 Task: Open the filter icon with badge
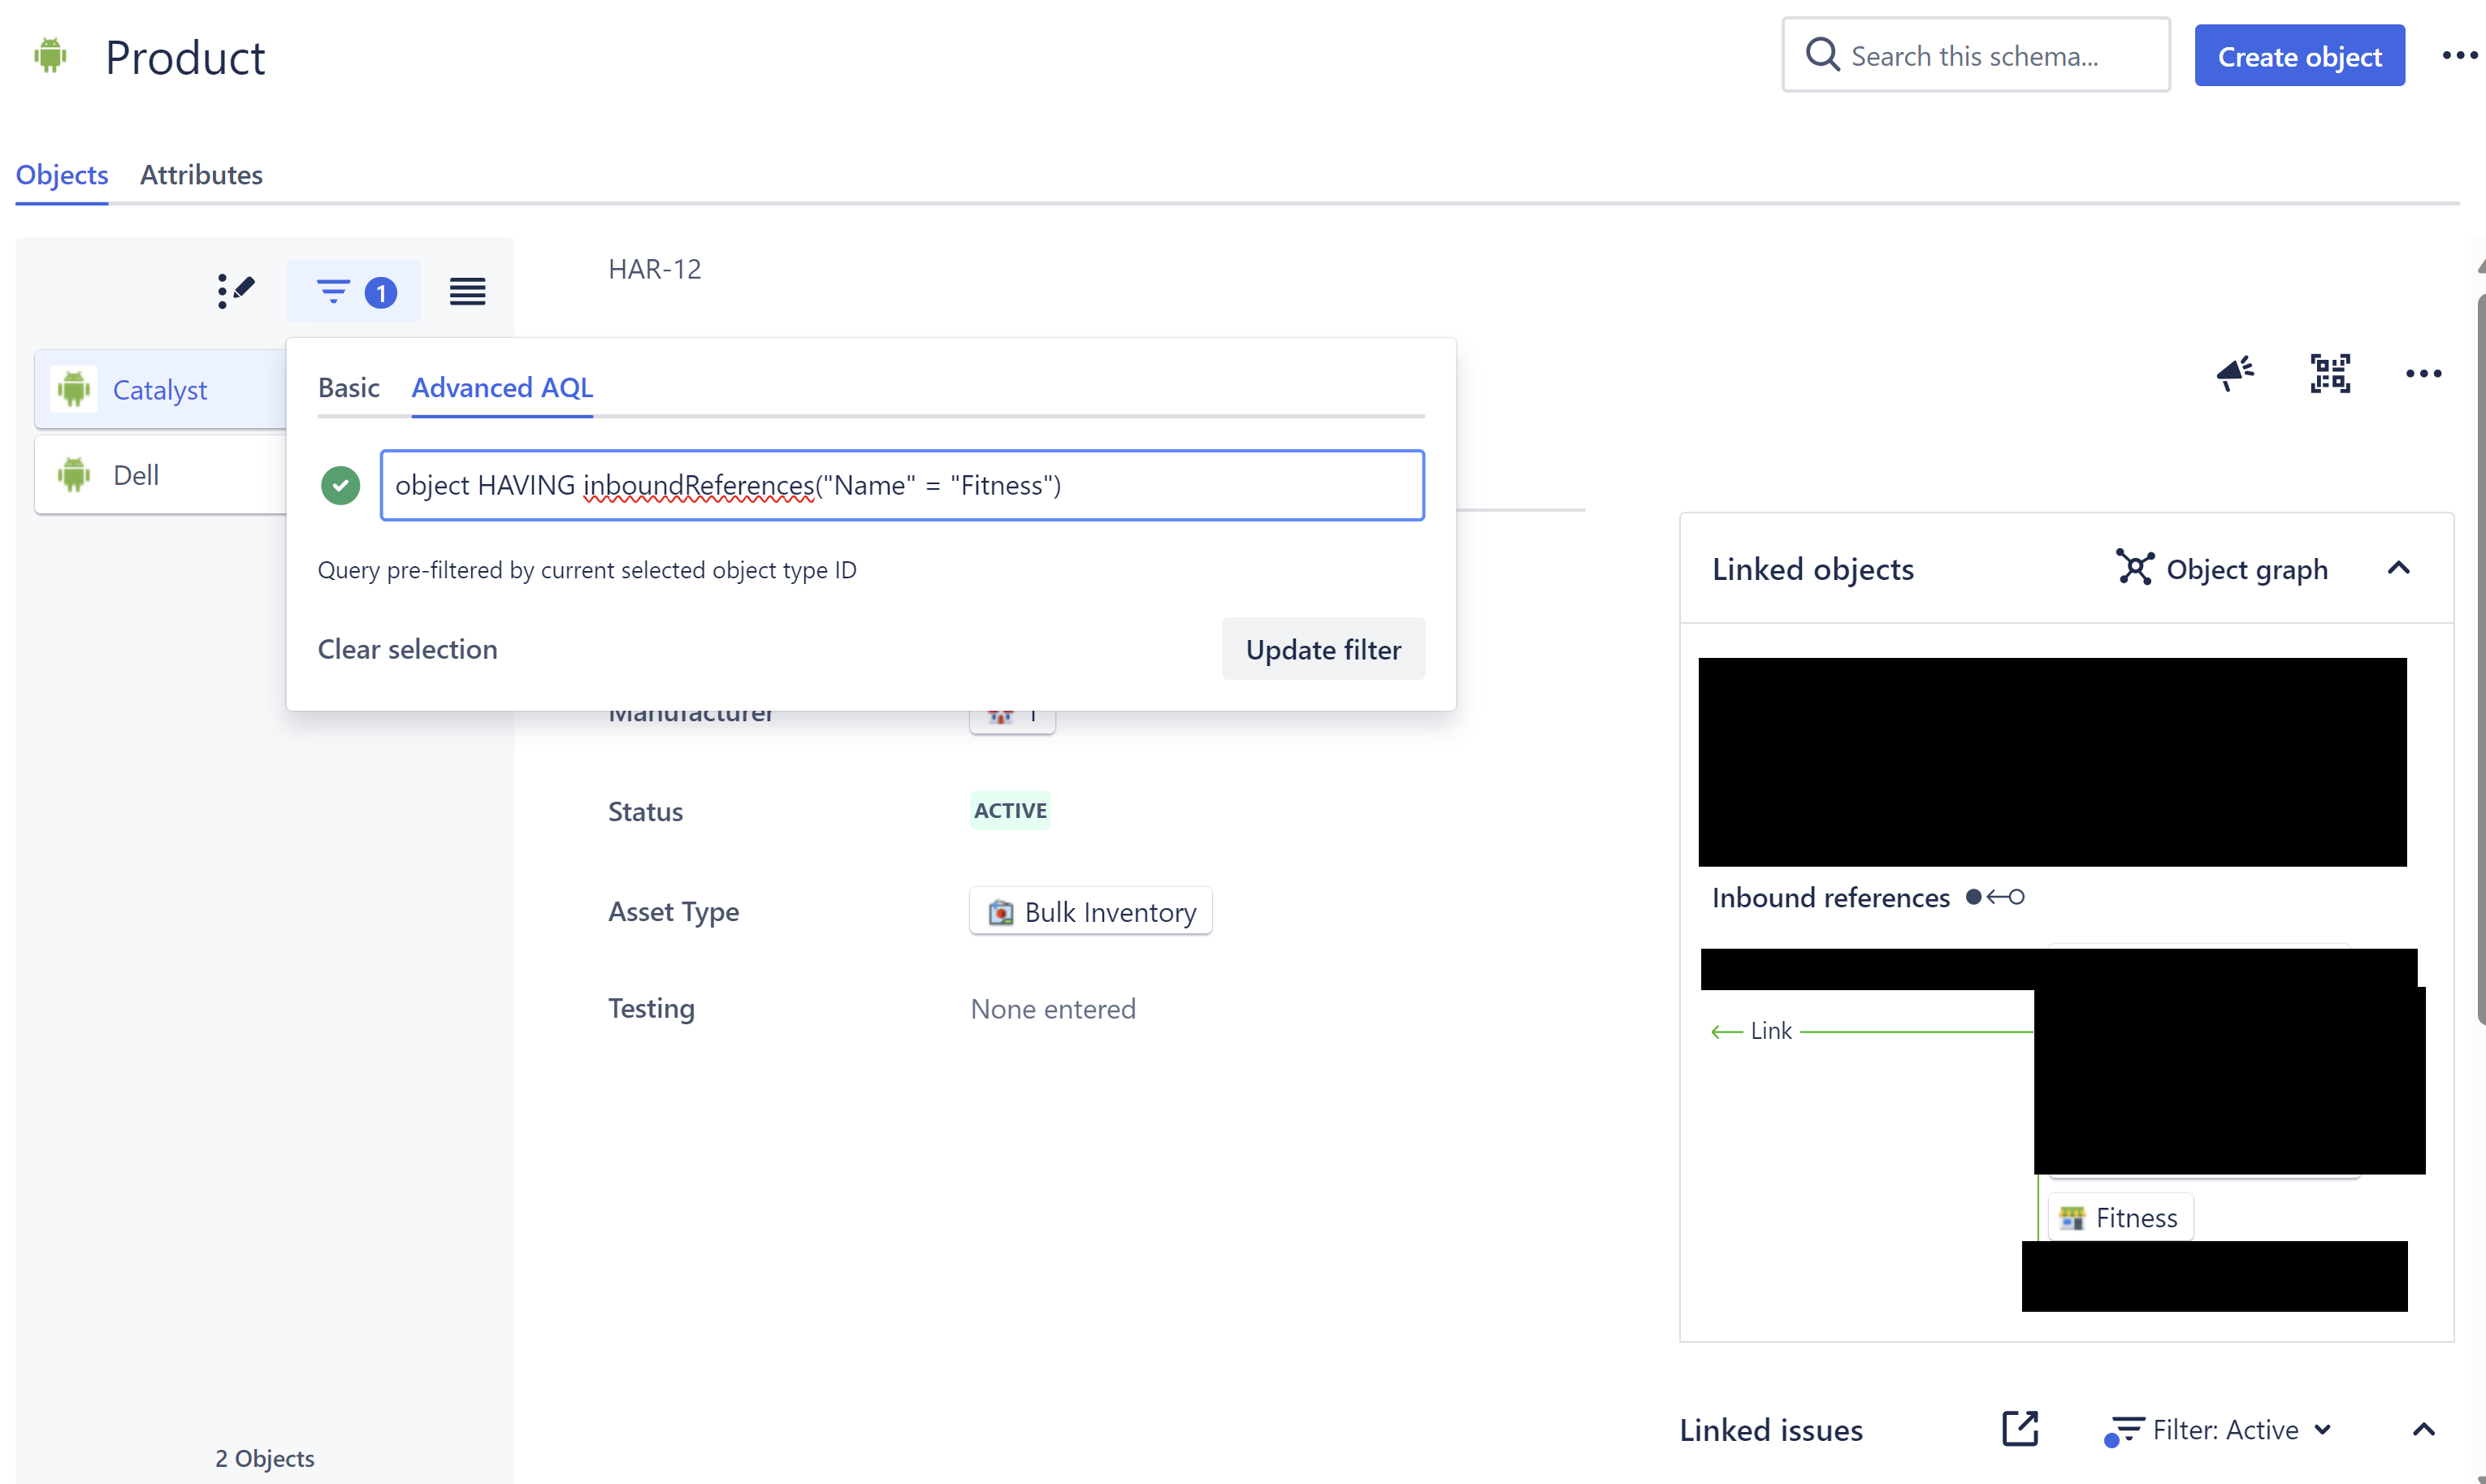pos(354,291)
